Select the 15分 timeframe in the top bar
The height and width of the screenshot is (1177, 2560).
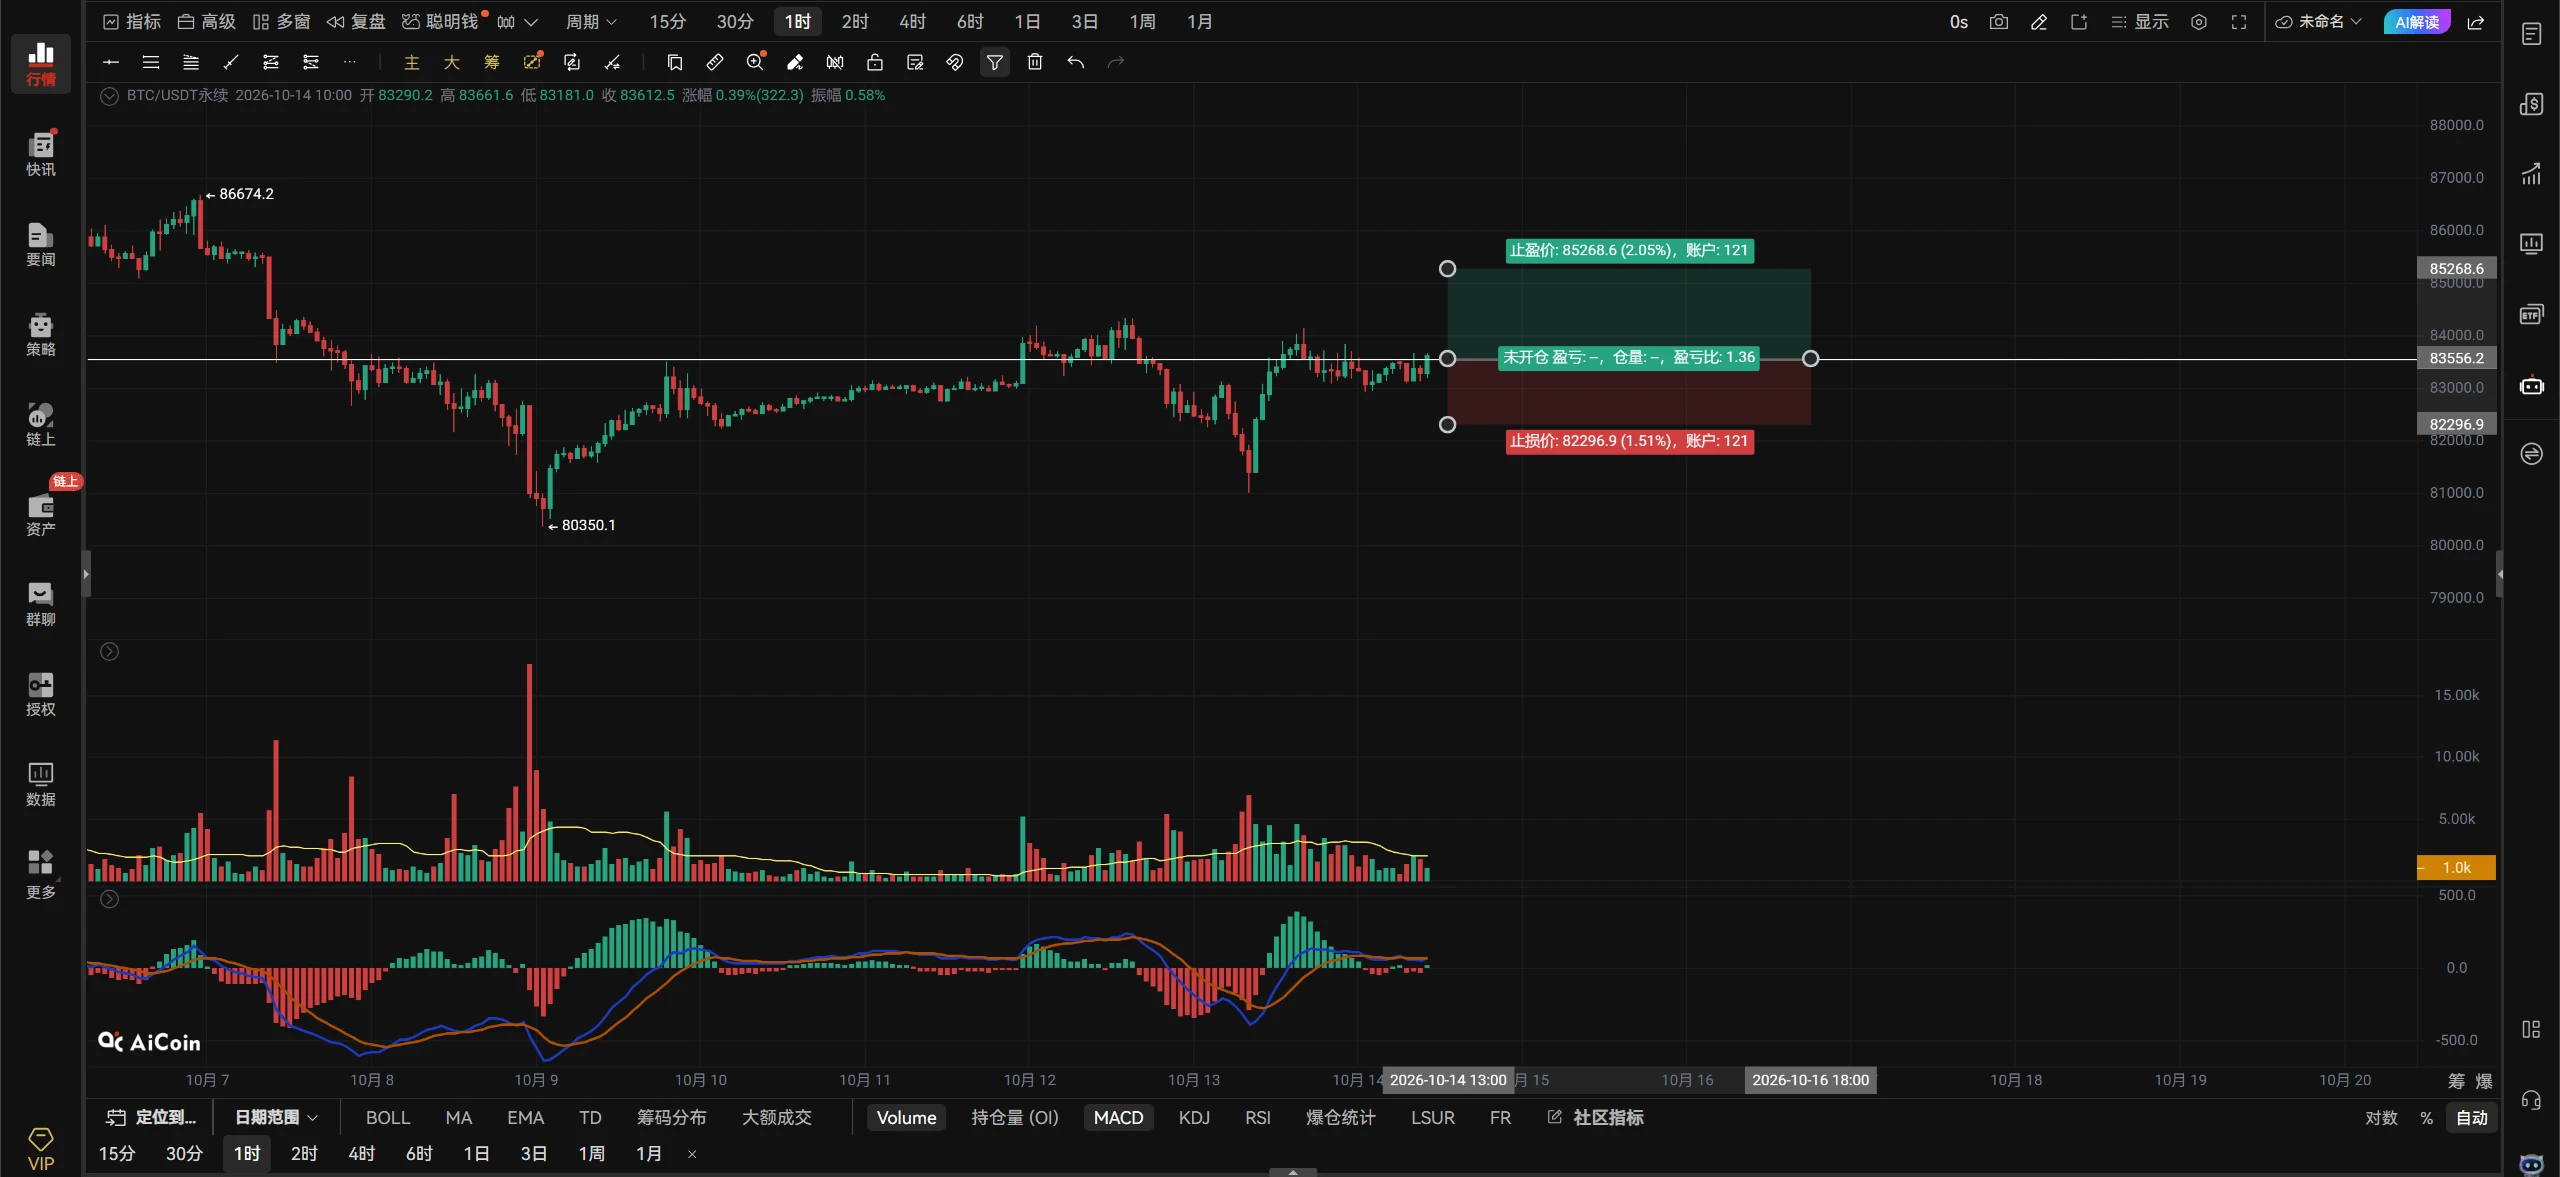tap(667, 22)
